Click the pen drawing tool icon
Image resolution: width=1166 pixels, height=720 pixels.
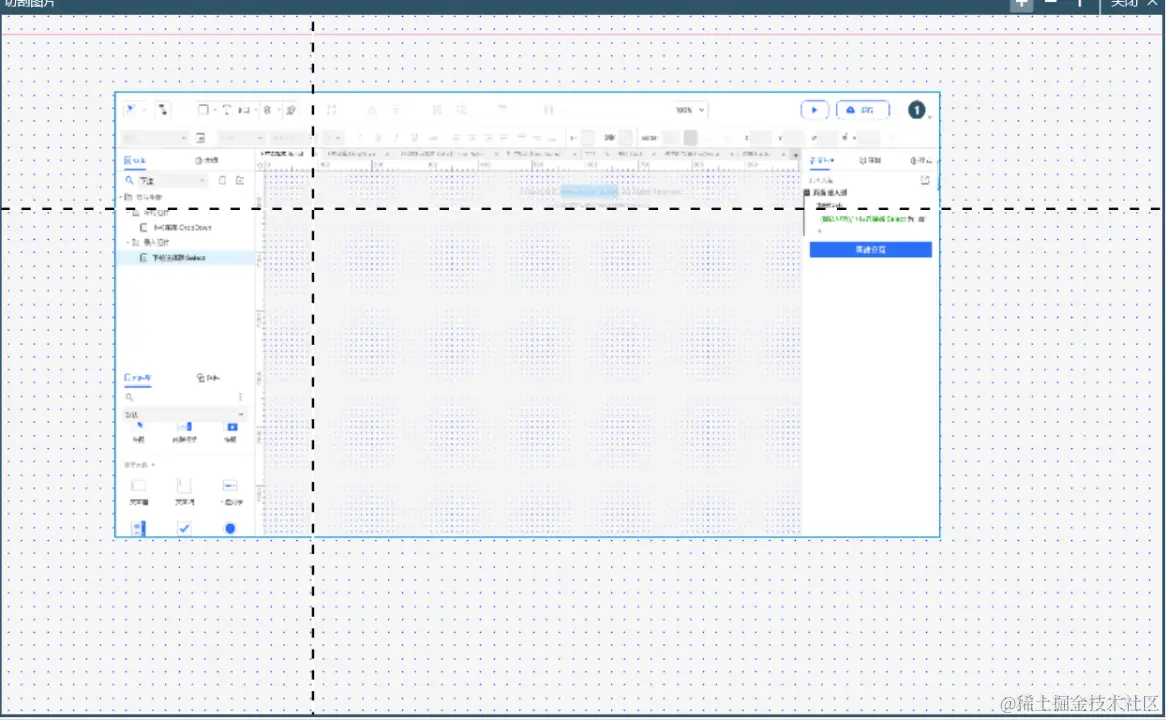pos(291,109)
